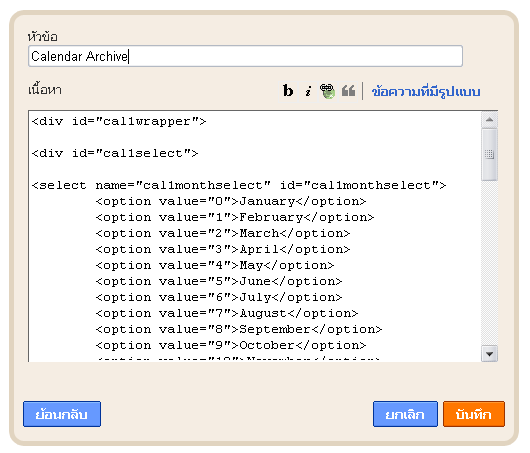530x453 pixels.
Task: Click the บันทึก save button
Action: [x=474, y=414]
